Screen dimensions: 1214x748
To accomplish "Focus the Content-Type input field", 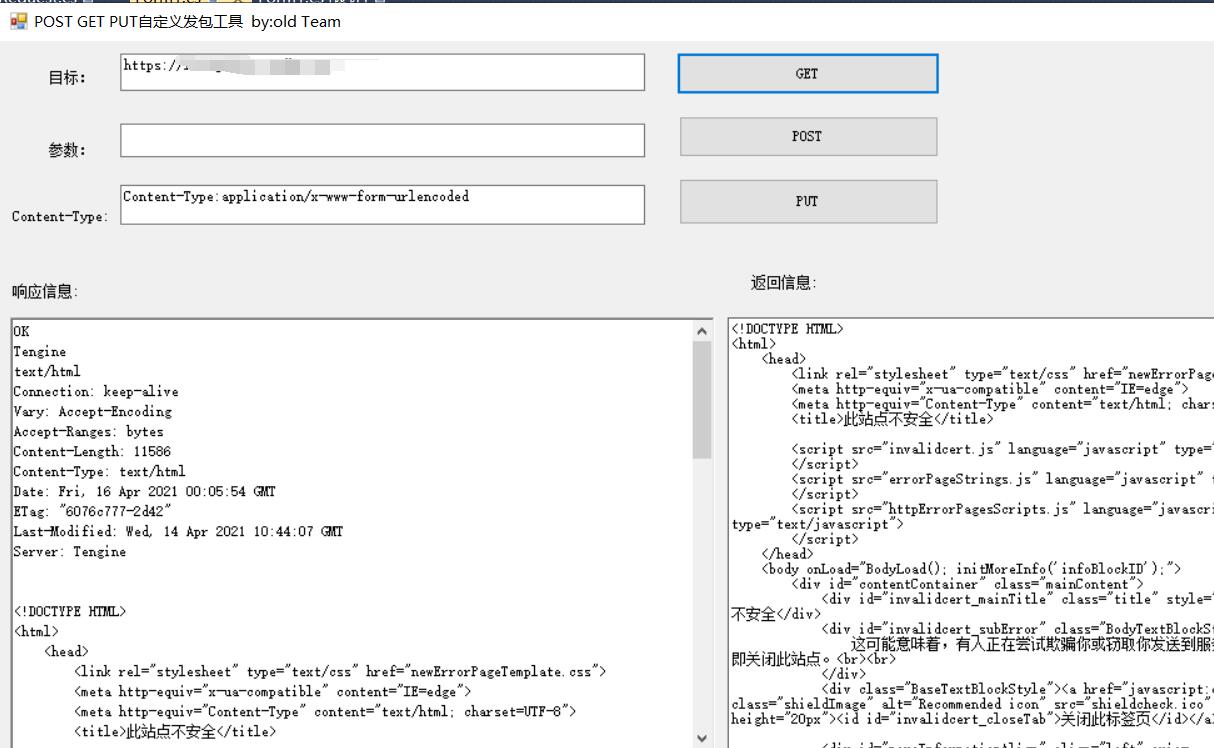I will (382, 204).
